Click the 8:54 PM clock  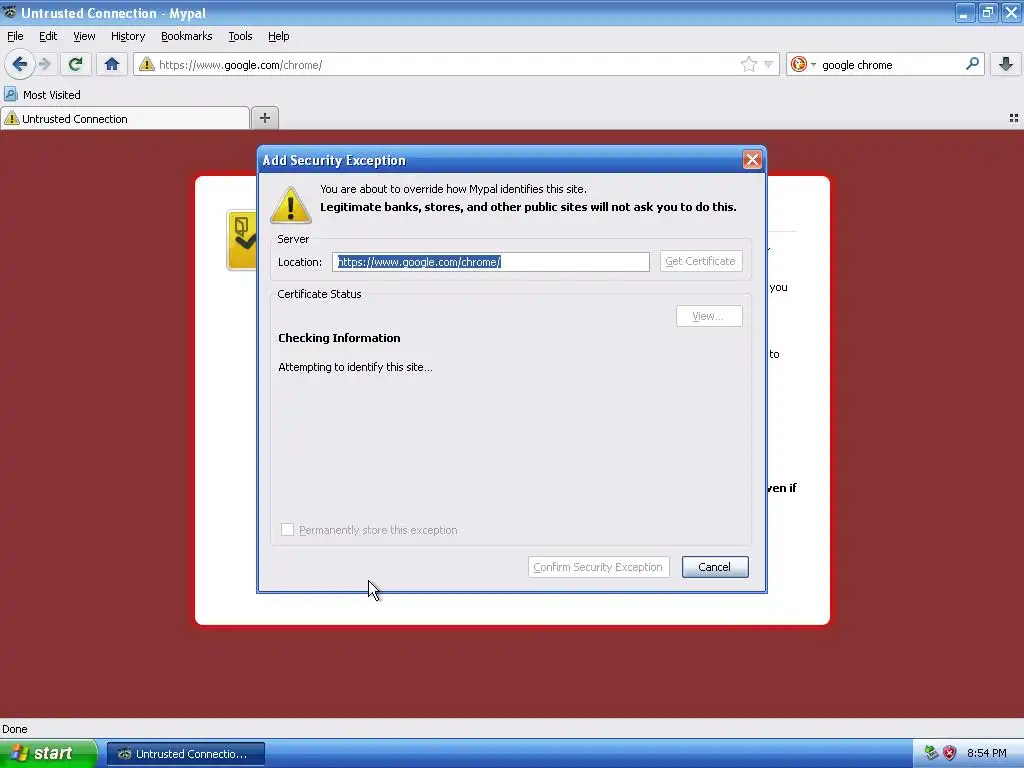click(x=986, y=753)
